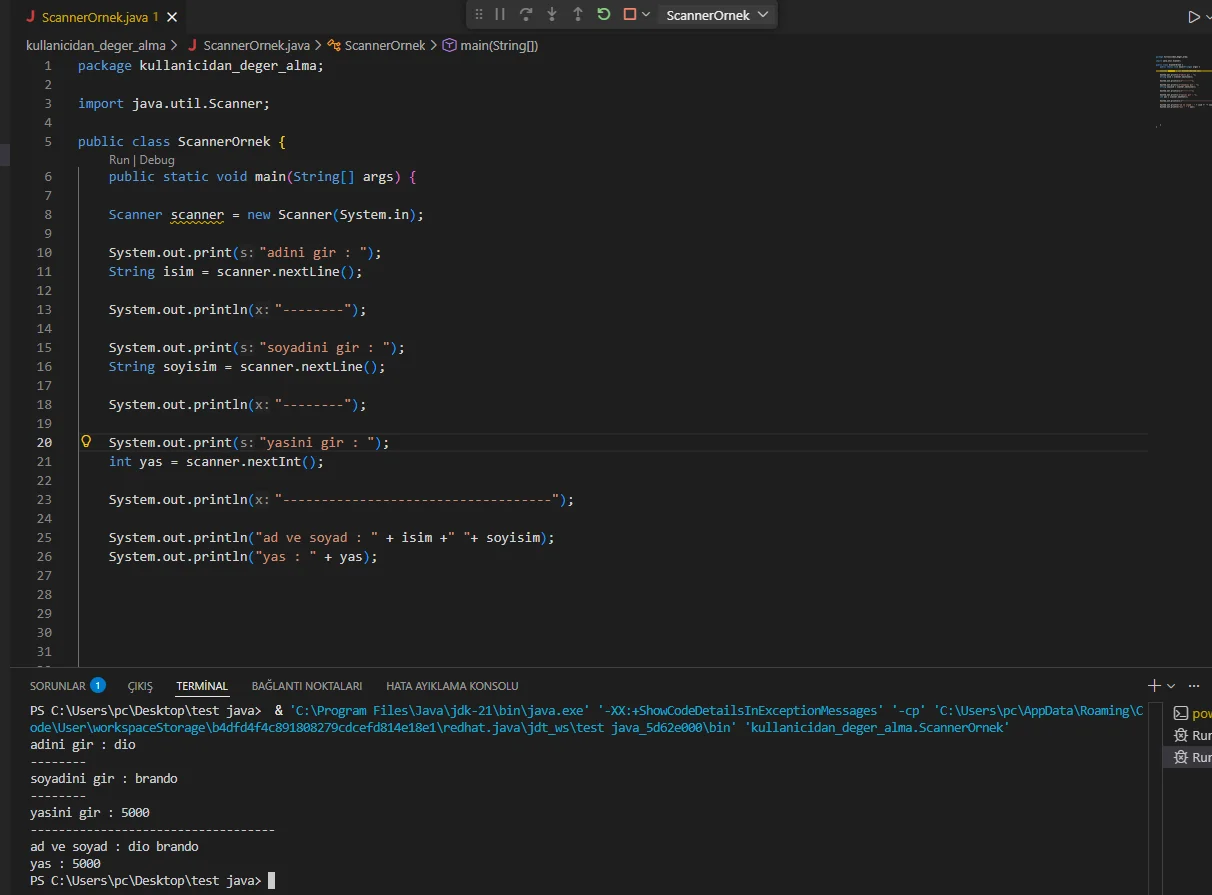1212x895 pixels.
Task: Expand the stop button dropdown arrow
Action: (x=646, y=15)
